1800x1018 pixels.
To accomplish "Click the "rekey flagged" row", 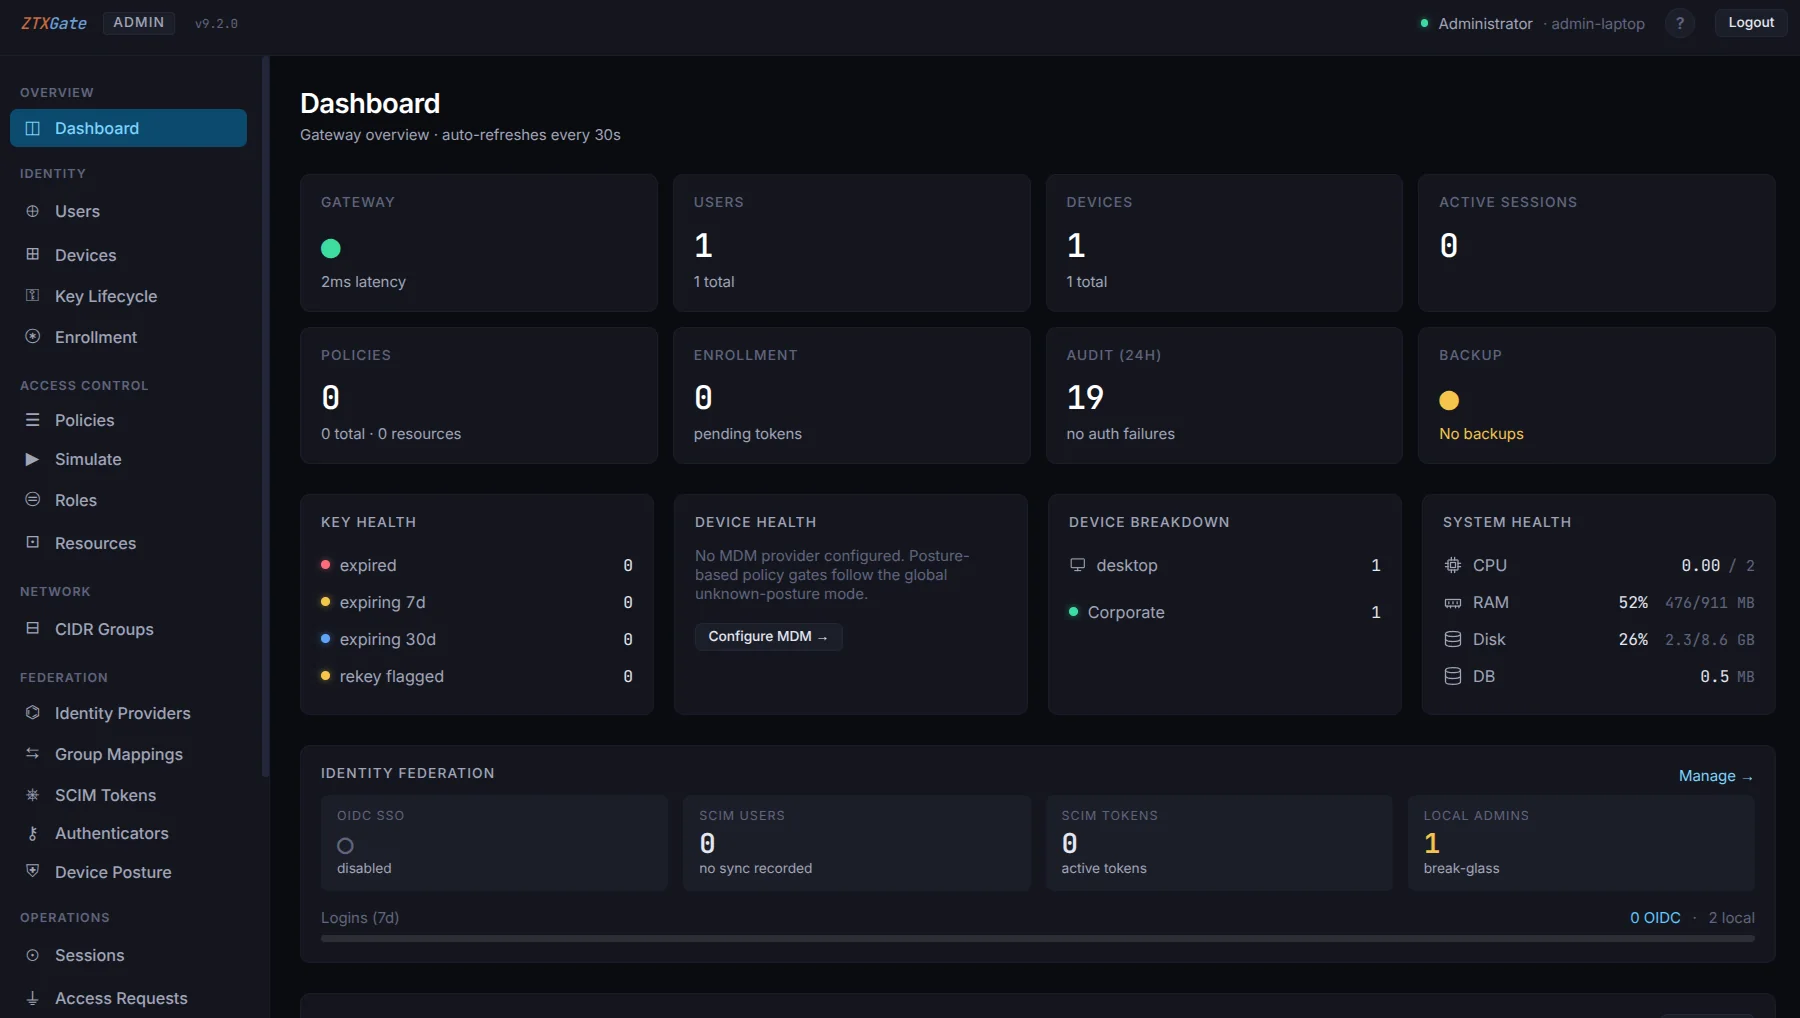I will [x=476, y=676].
